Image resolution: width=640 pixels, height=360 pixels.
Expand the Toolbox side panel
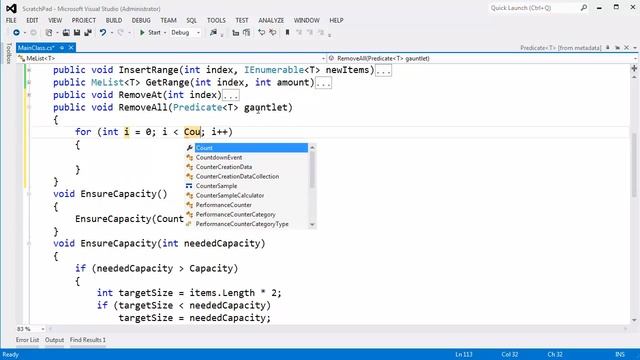pos(9,53)
